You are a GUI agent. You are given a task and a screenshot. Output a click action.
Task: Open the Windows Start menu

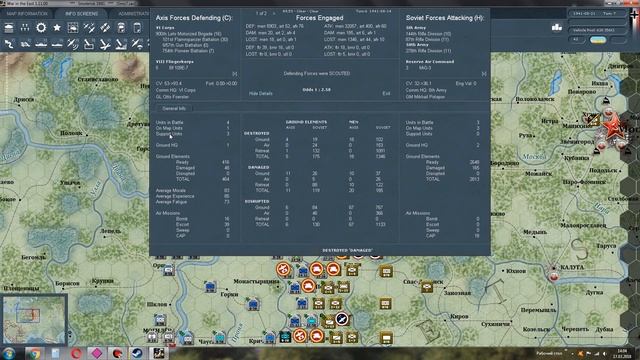[x=9, y=353]
